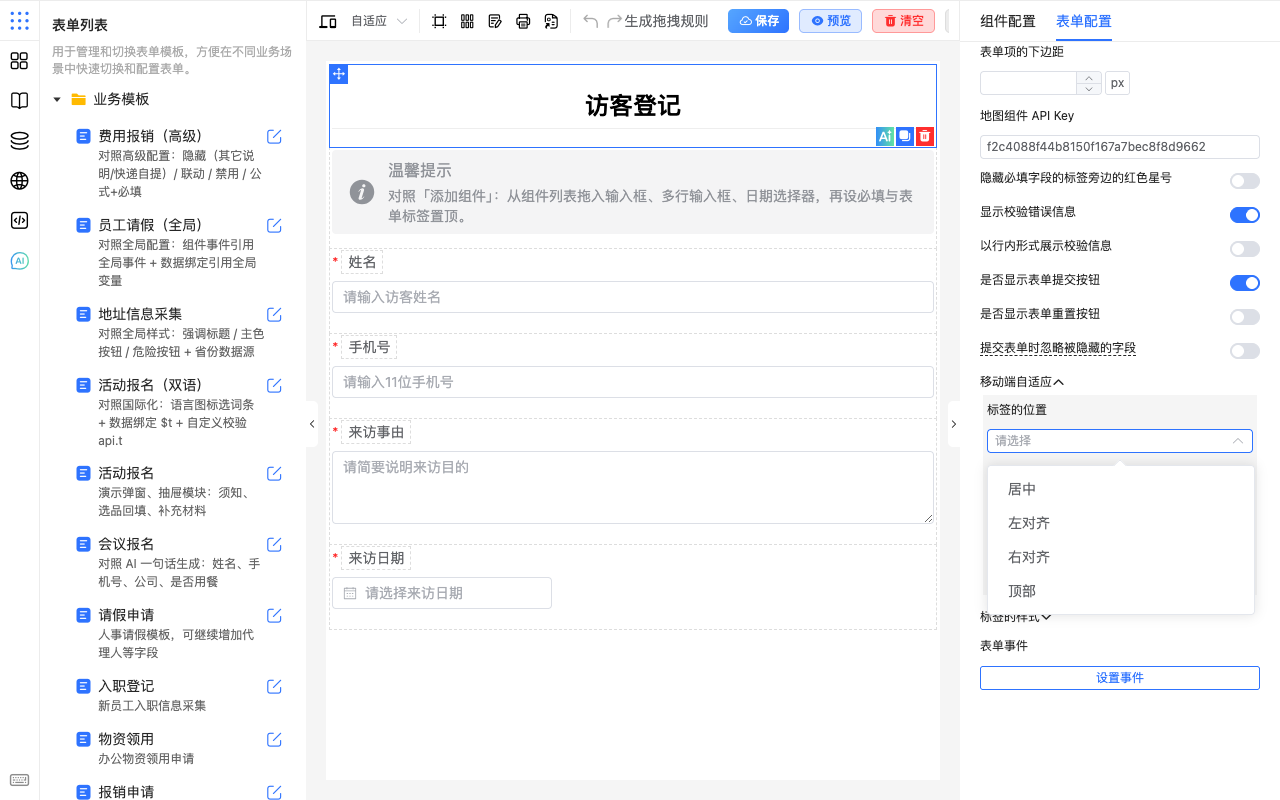Click the redo arrow in the toolbar
The image size is (1280, 800).
click(614, 21)
